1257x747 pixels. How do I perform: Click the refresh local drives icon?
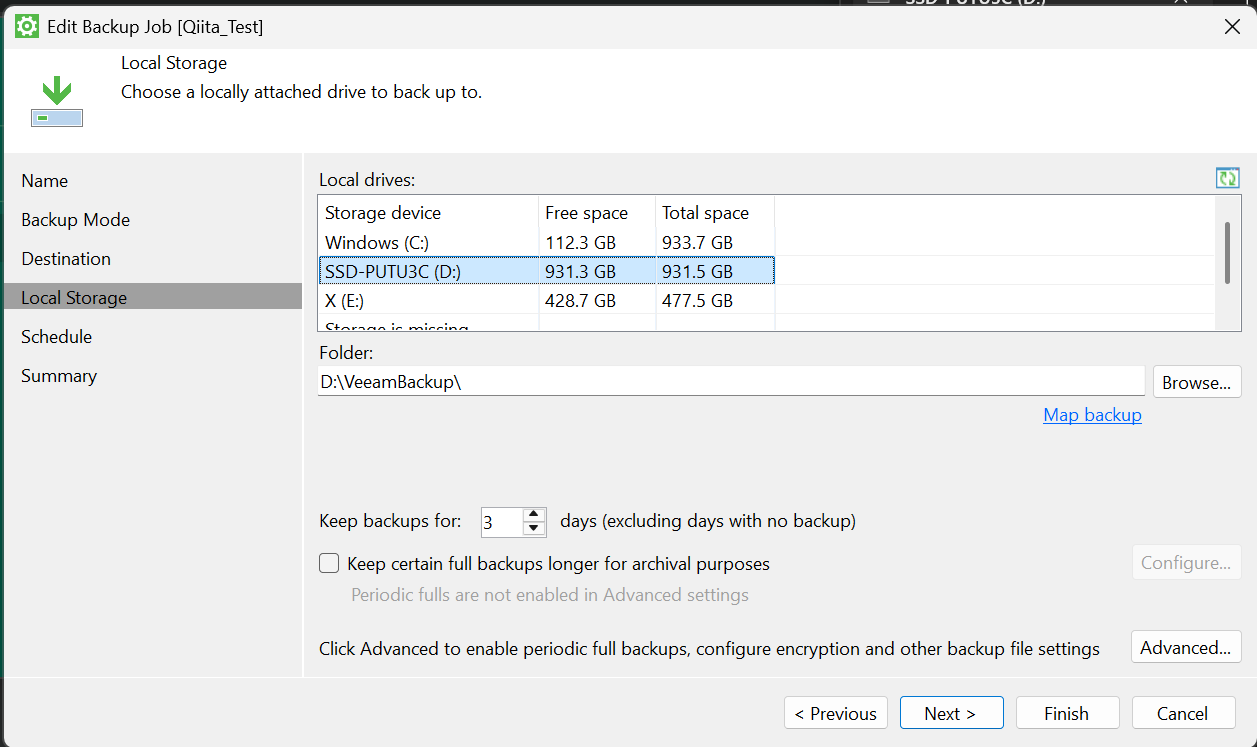pos(1228,178)
